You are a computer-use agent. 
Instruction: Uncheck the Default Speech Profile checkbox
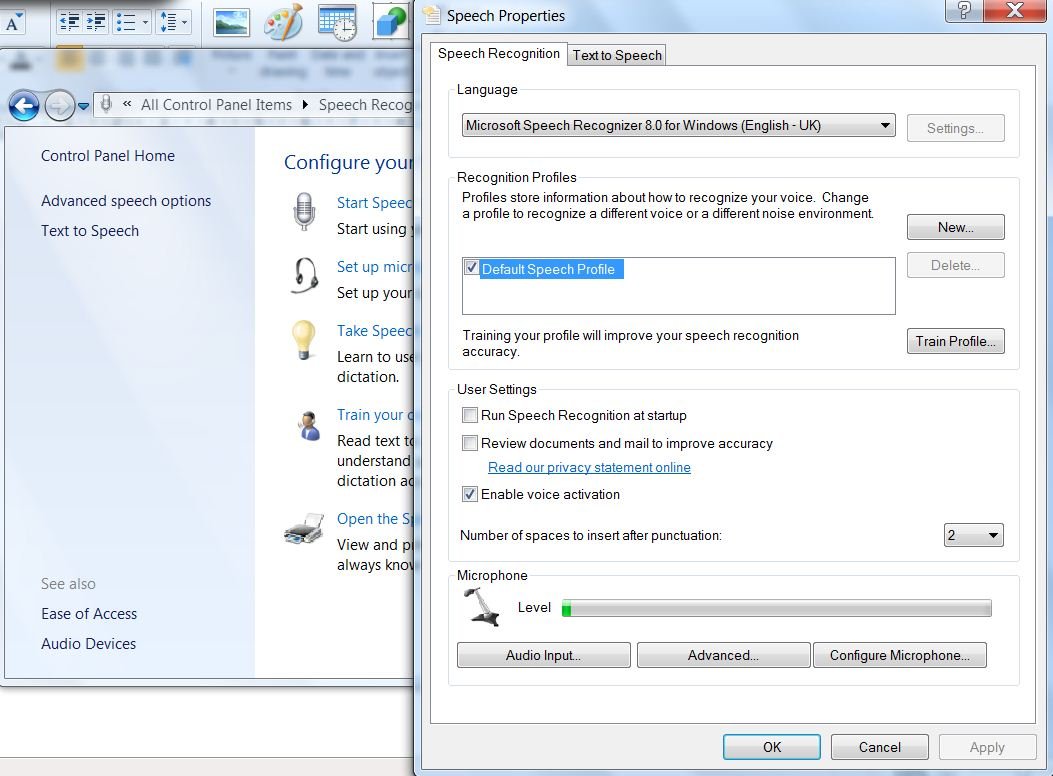(x=471, y=267)
